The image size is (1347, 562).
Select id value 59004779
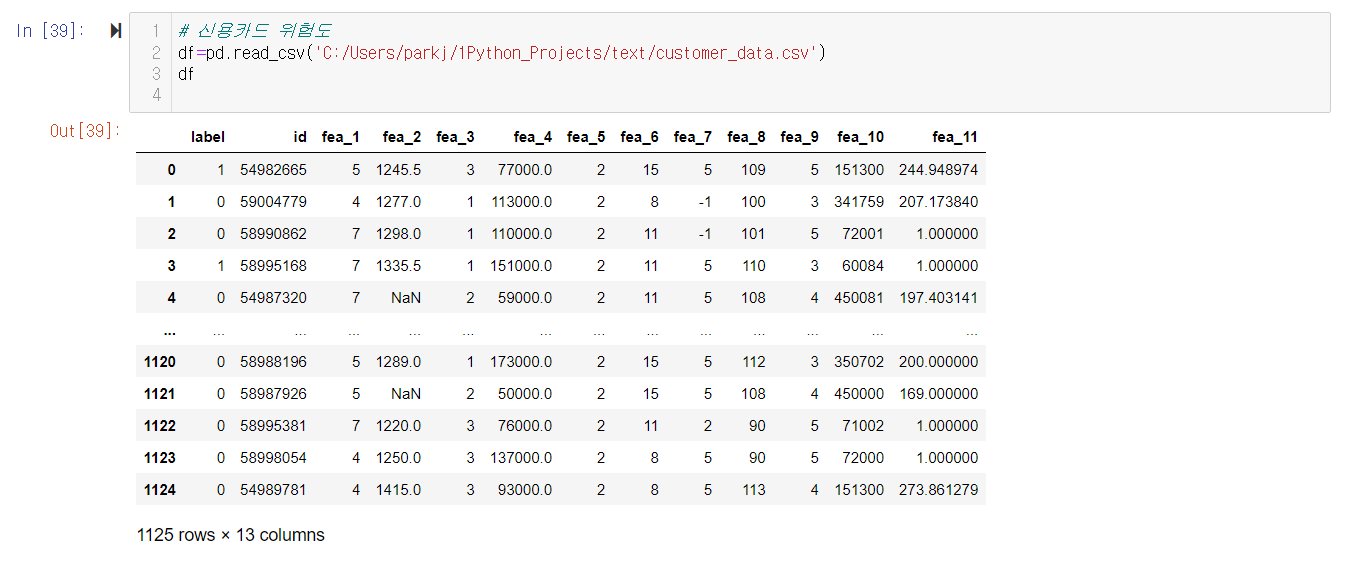[x=274, y=202]
